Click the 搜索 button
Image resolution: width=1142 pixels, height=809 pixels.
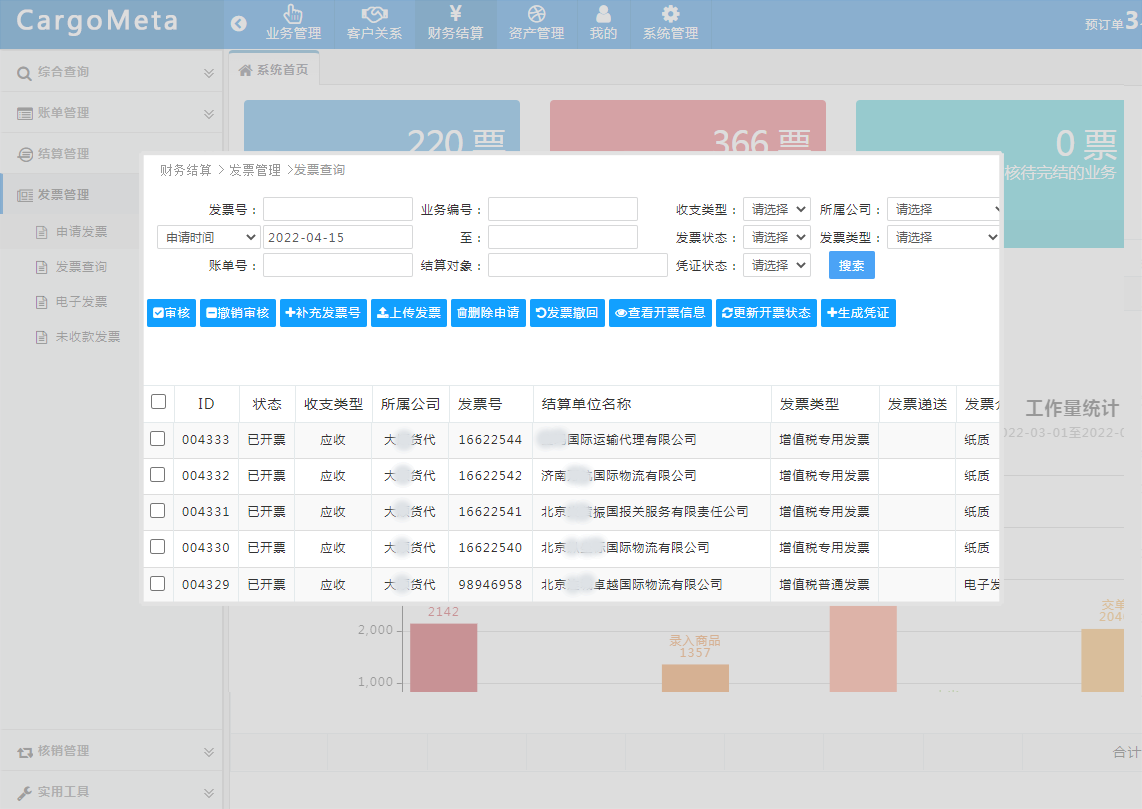coord(851,265)
